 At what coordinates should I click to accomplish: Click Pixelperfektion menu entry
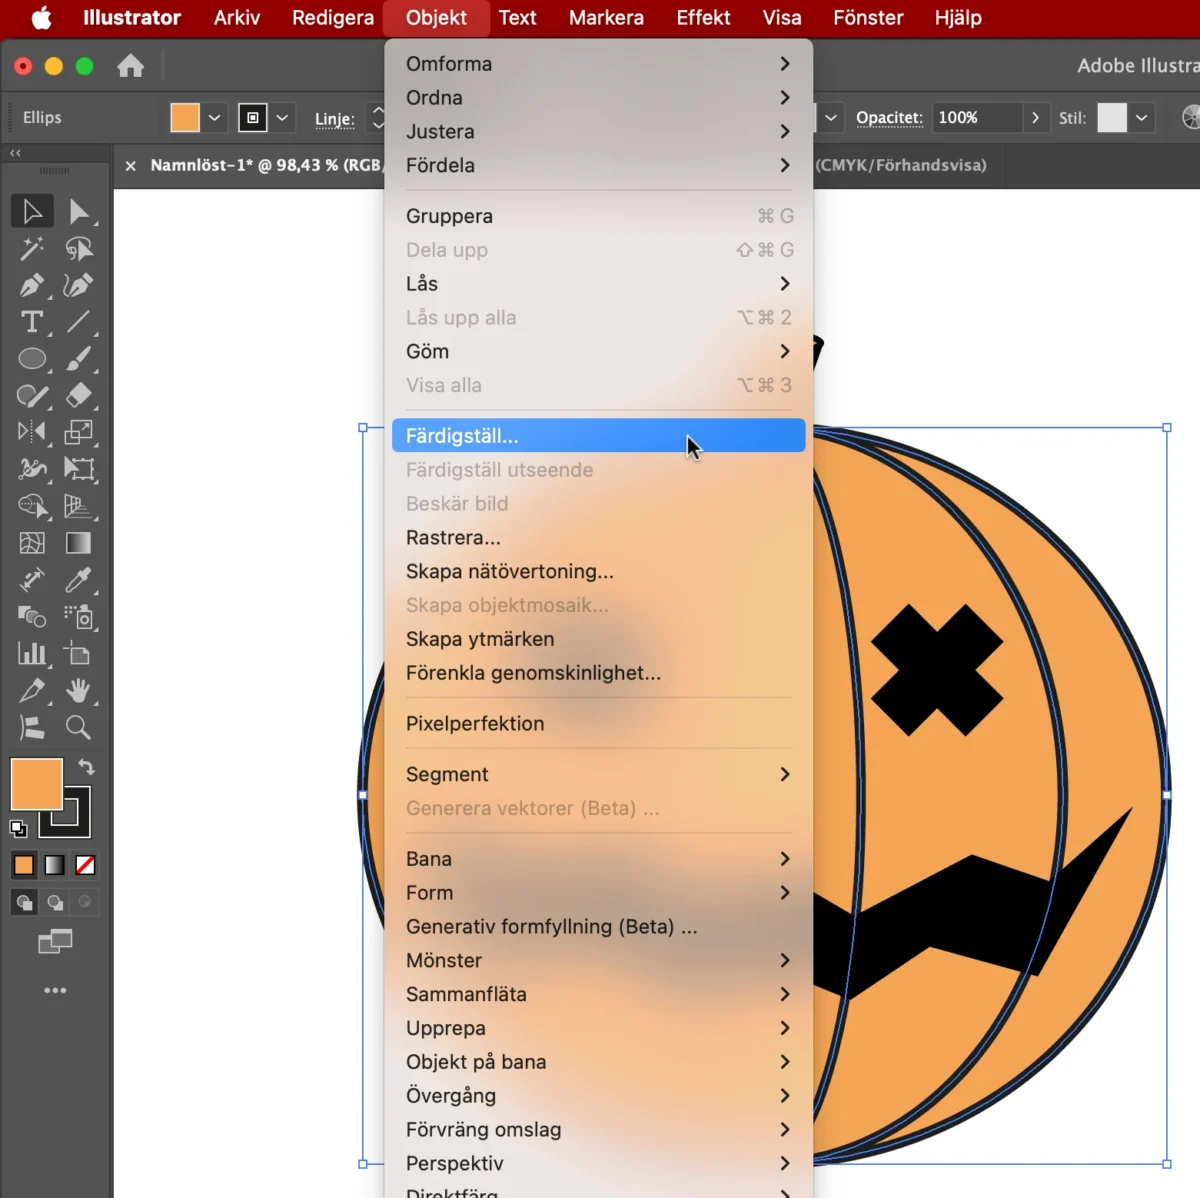pyautogui.click(x=598, y=724)
